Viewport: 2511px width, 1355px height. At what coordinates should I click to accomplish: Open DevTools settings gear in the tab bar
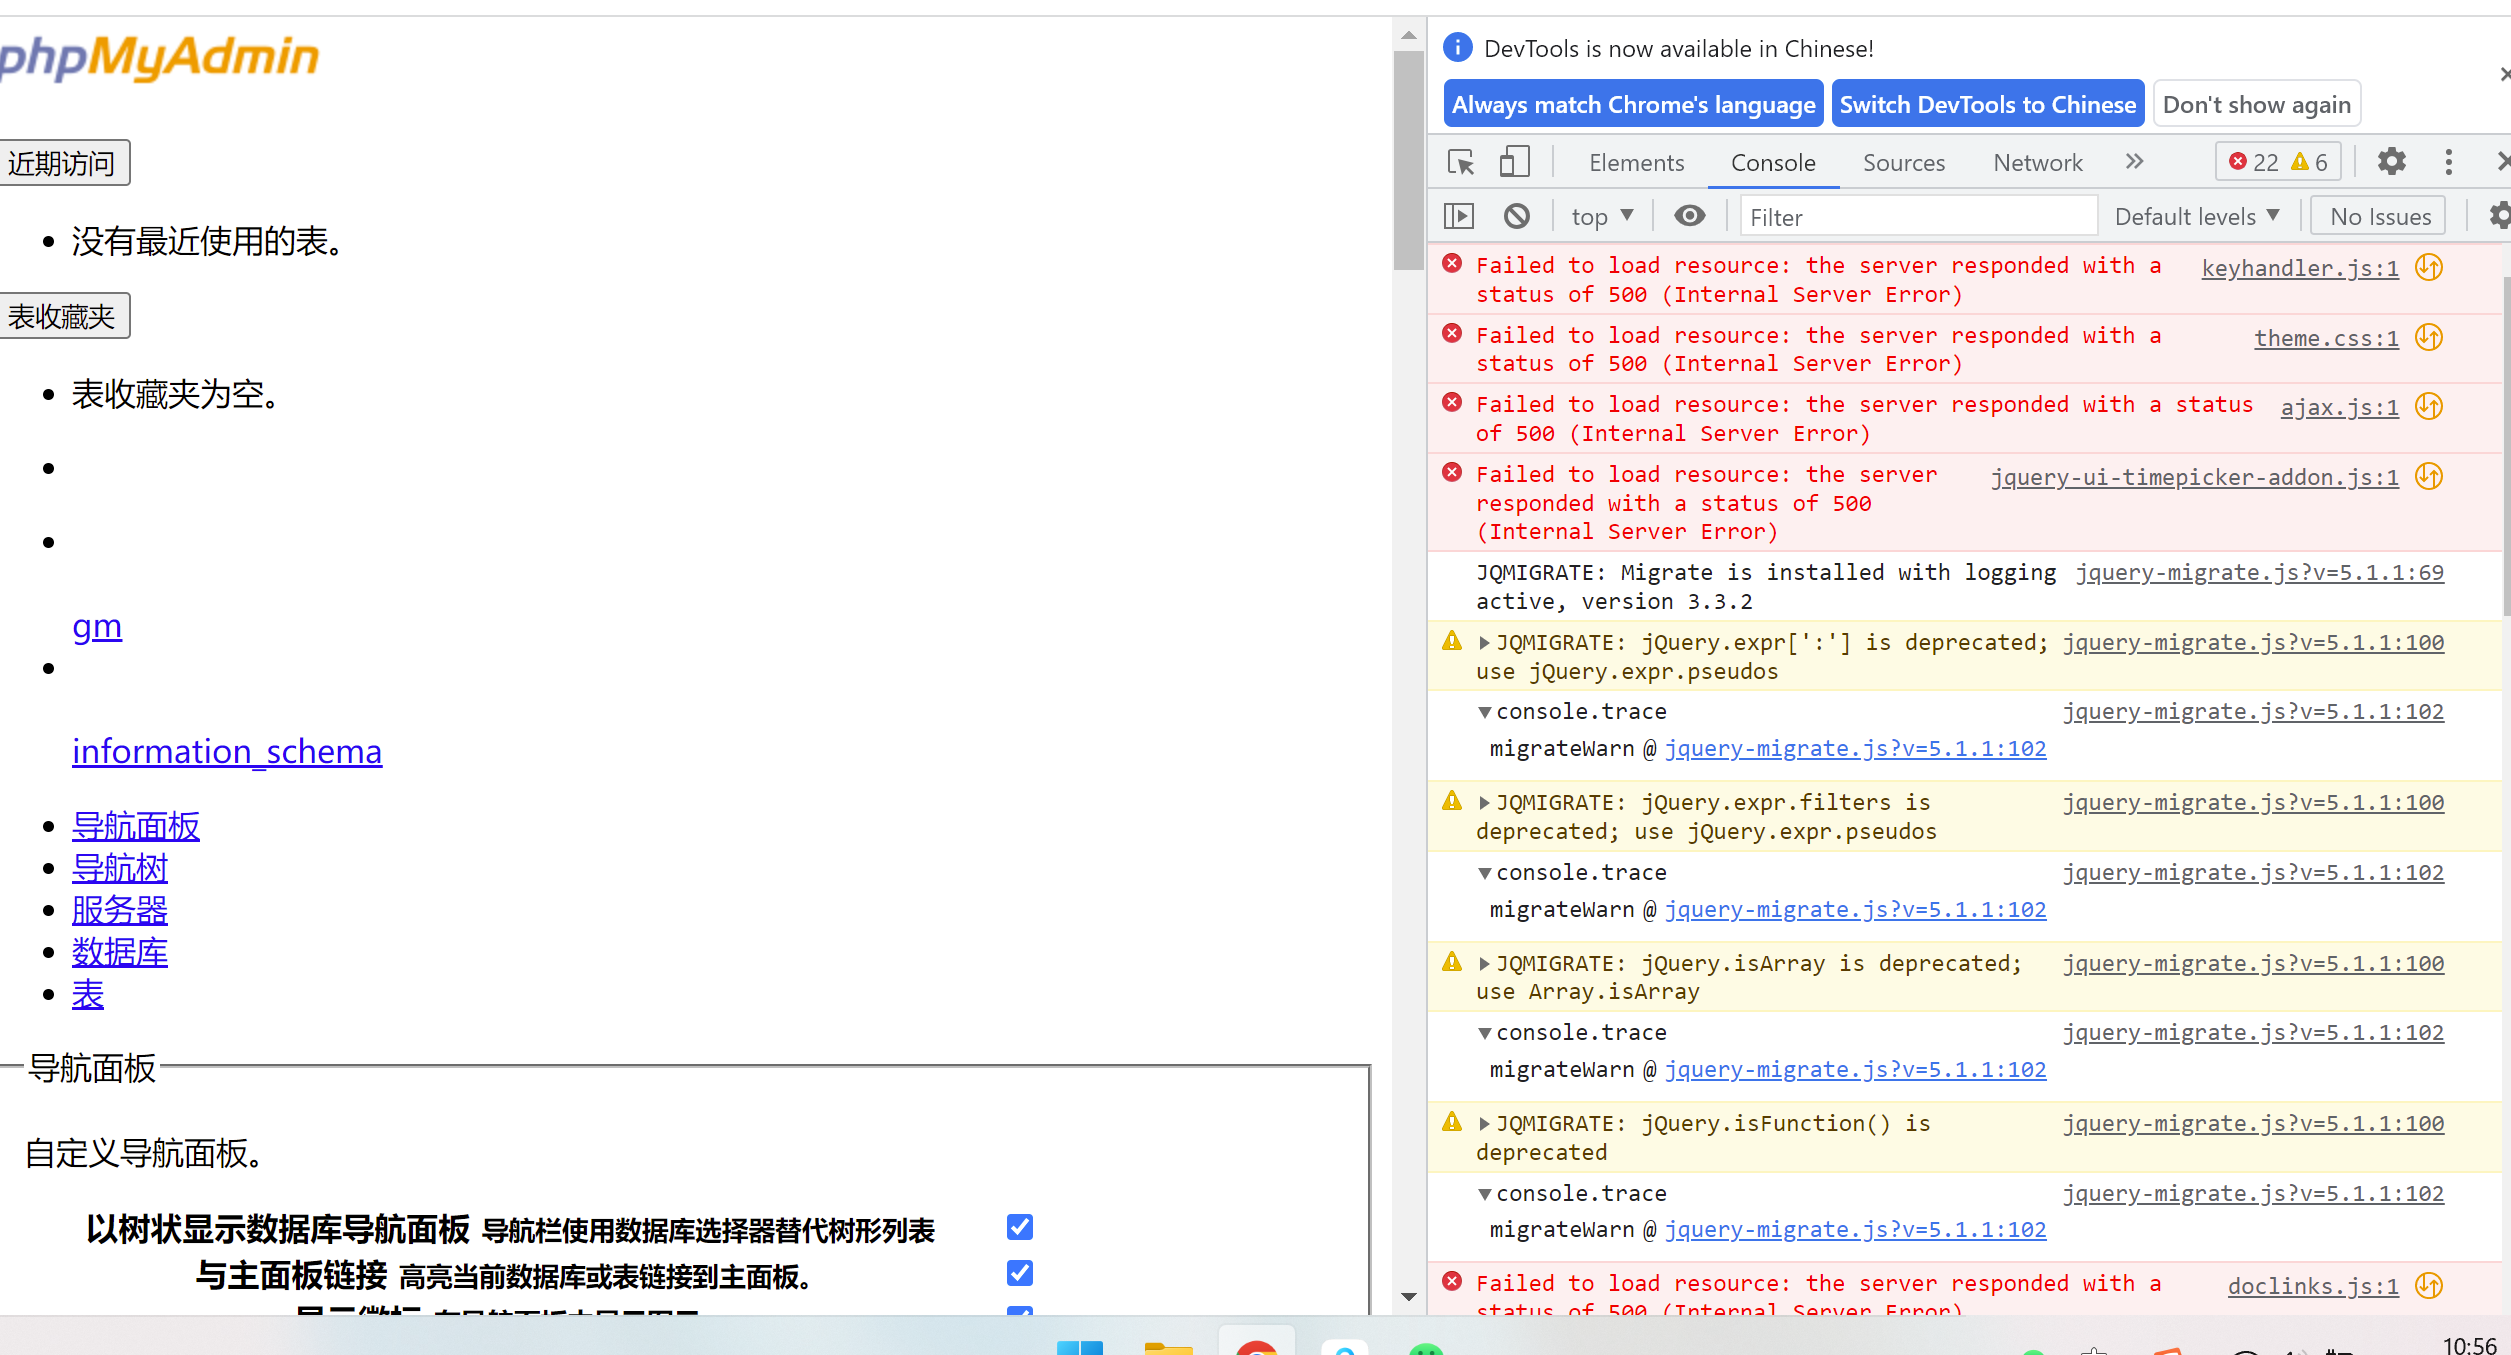[2391, 161]
